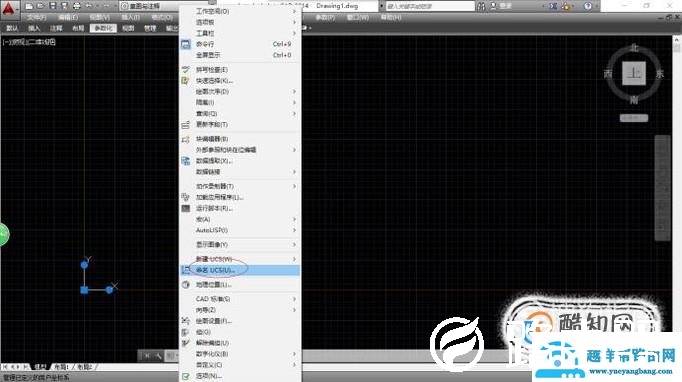This screenshot has height=382, width=682.
Task: Click the 命令行 icon in menu
Action: [186, 44]
